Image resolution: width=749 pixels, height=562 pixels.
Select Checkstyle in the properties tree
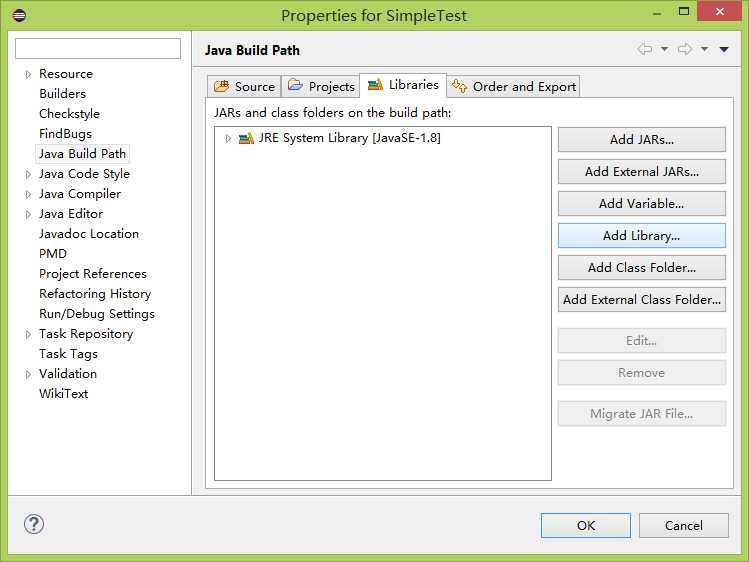70,114
